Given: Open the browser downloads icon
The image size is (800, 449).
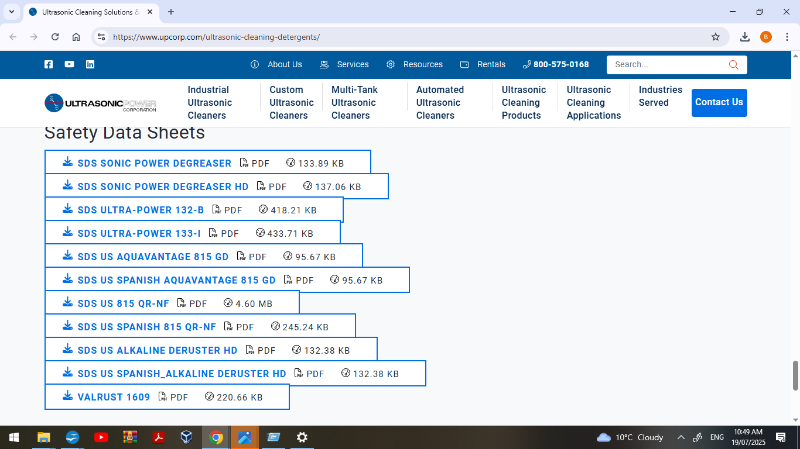Looking at the screenshot, I should (x=745, y=37).
